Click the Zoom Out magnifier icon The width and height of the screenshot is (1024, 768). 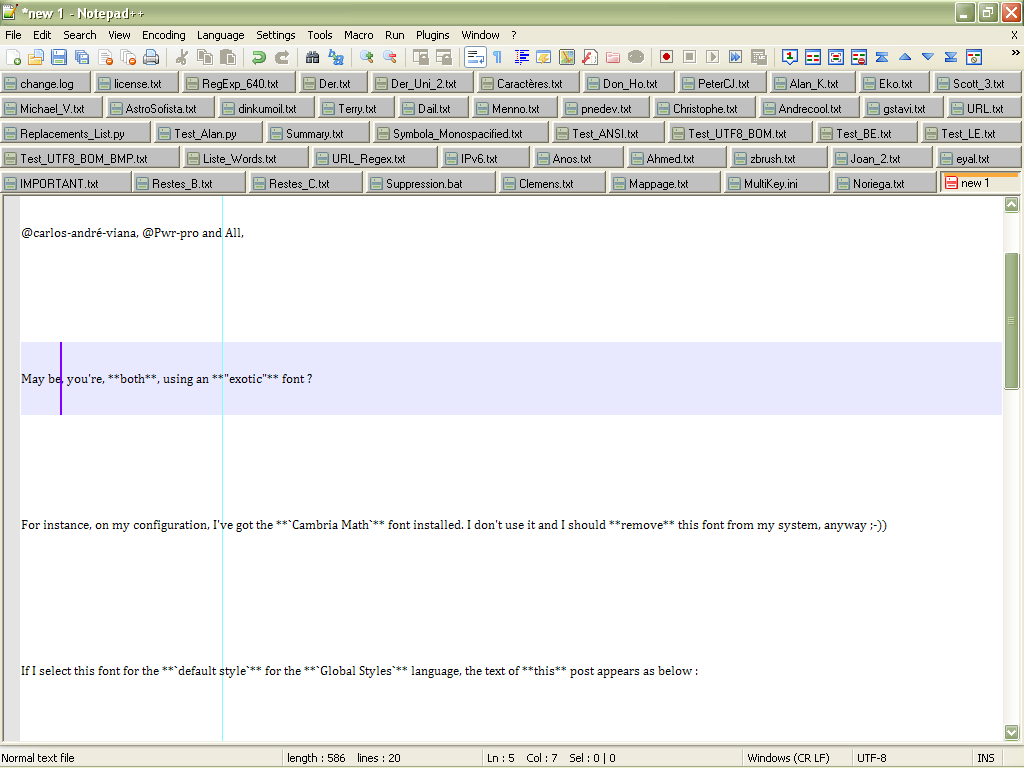point(390,57)
